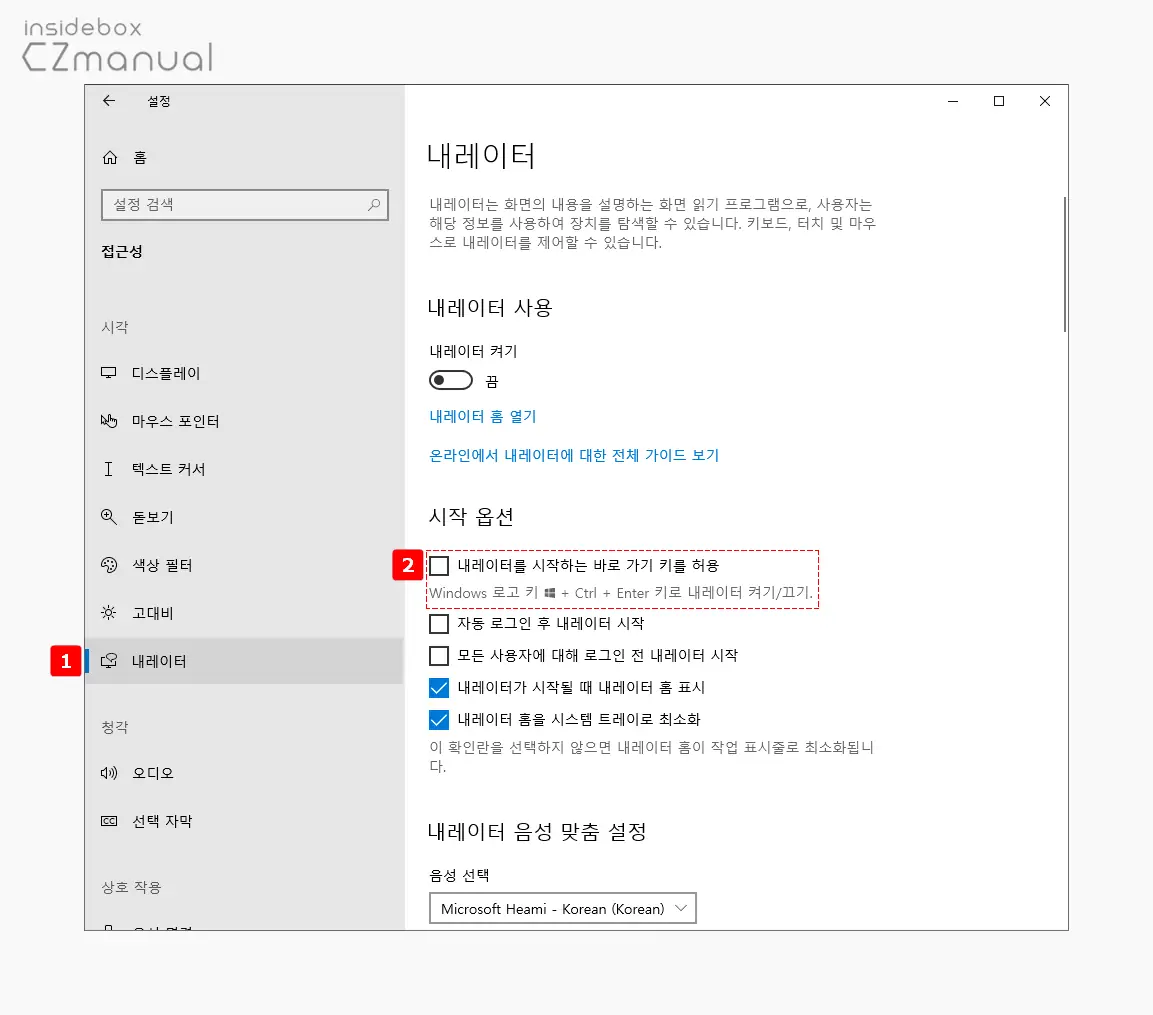Viewport: 1153px width, 1015px height.
Task: Click the palette icon beside 색상 필터
Action: click(x=109, y=565)
